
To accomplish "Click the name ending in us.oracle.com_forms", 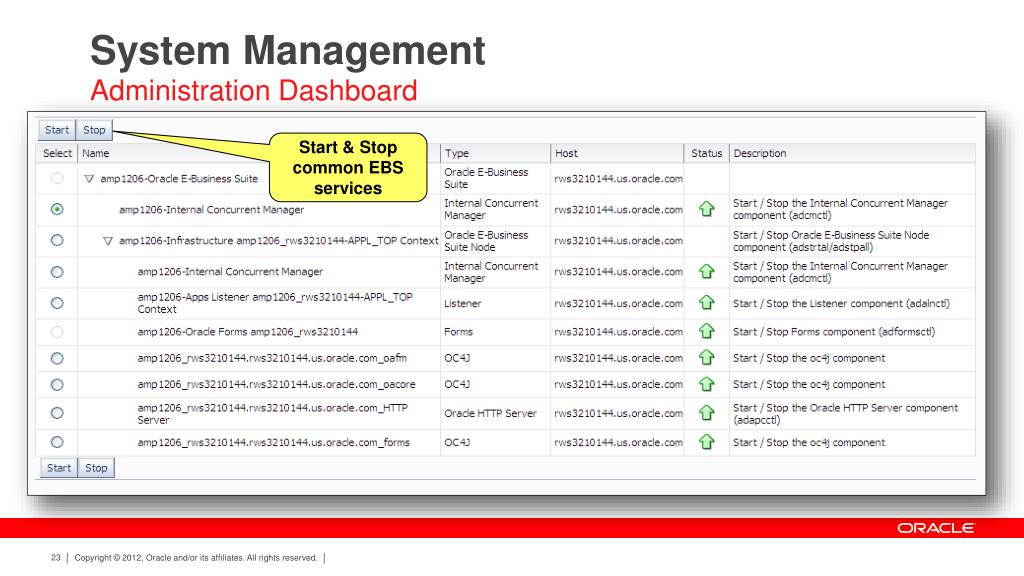I will click(274, 442).
